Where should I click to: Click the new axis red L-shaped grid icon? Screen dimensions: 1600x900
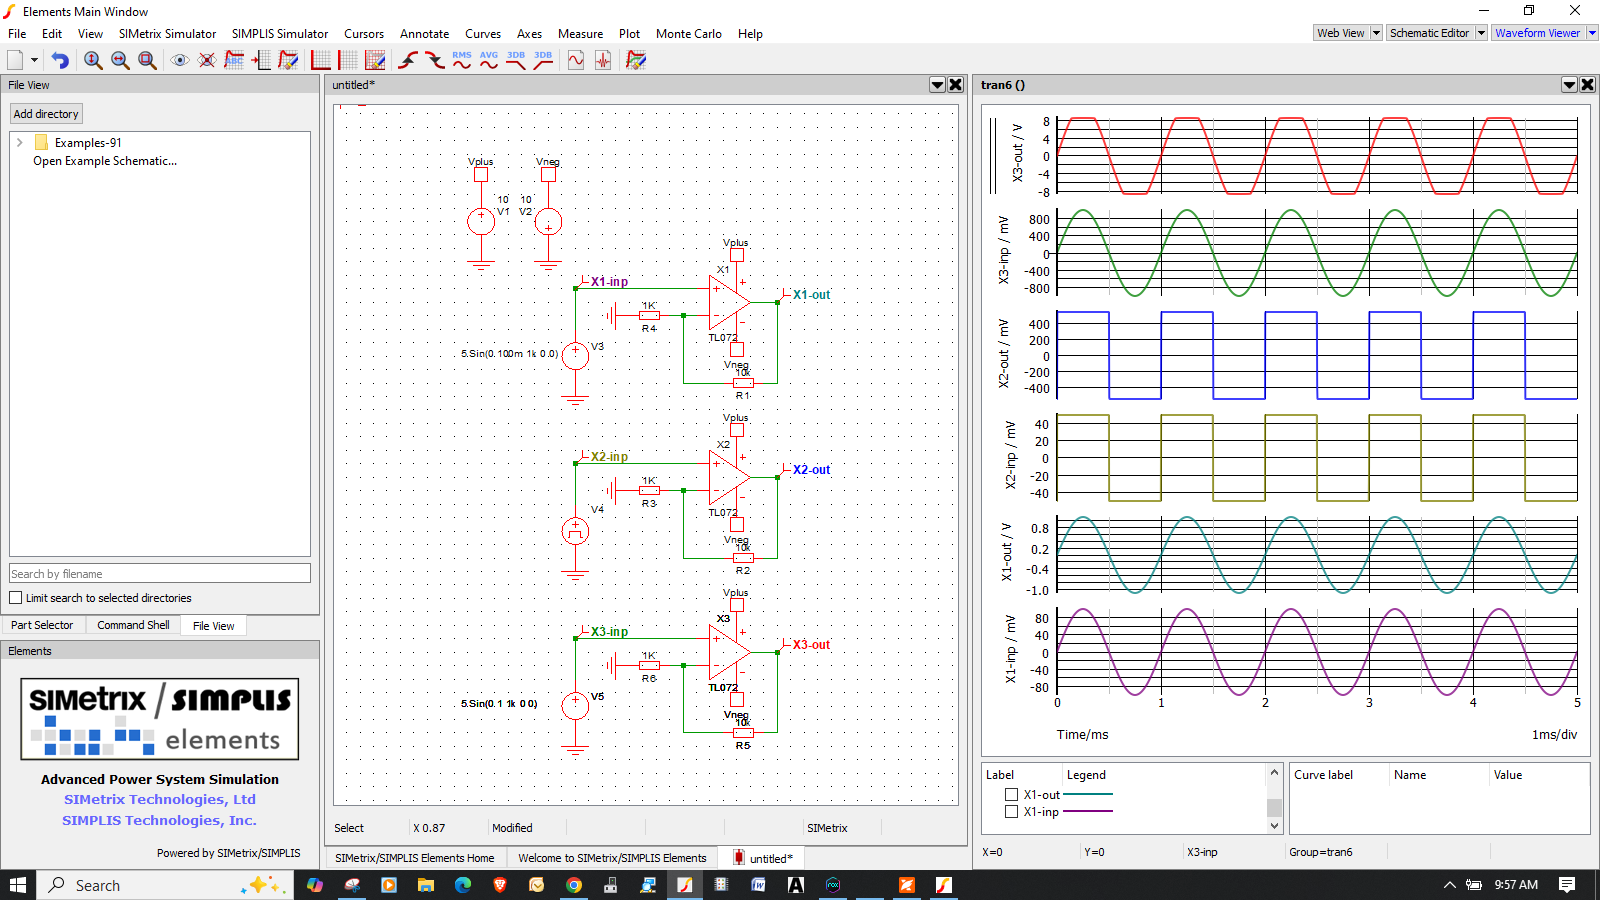(x=321, y=60)
